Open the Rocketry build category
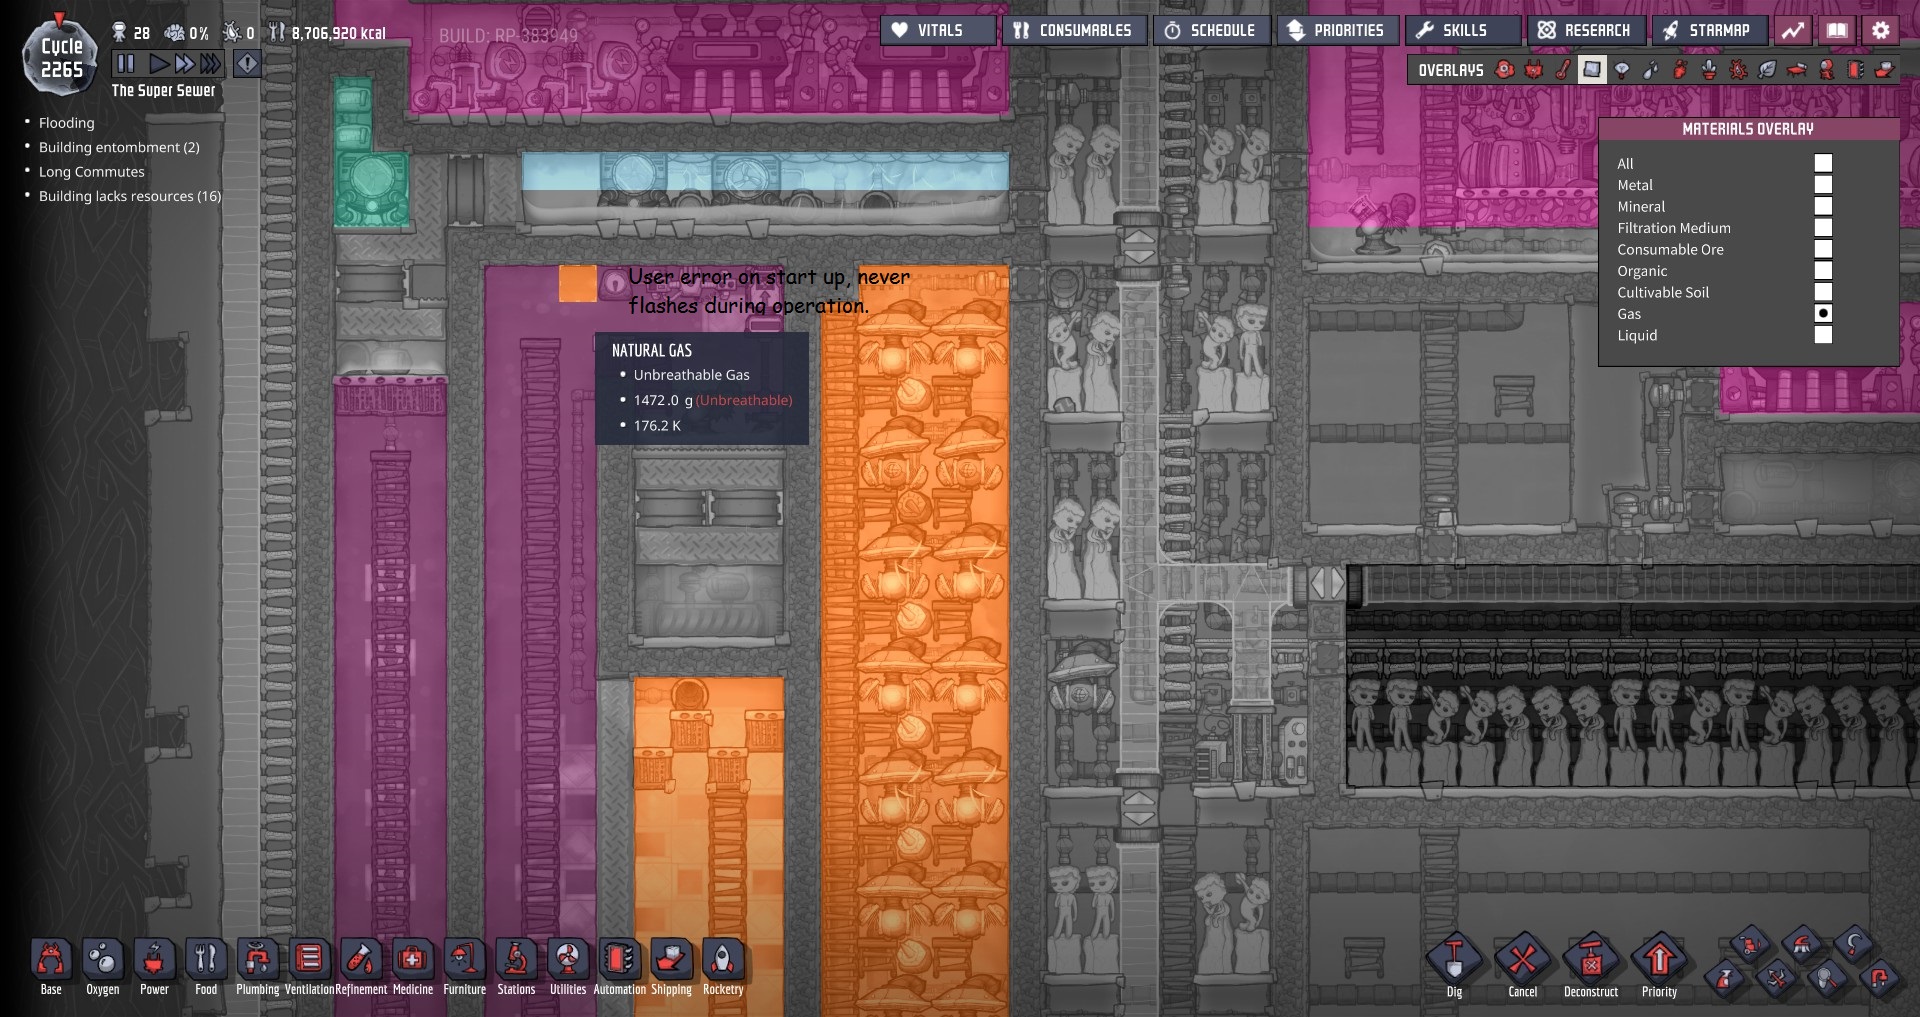 coord(723,962)
